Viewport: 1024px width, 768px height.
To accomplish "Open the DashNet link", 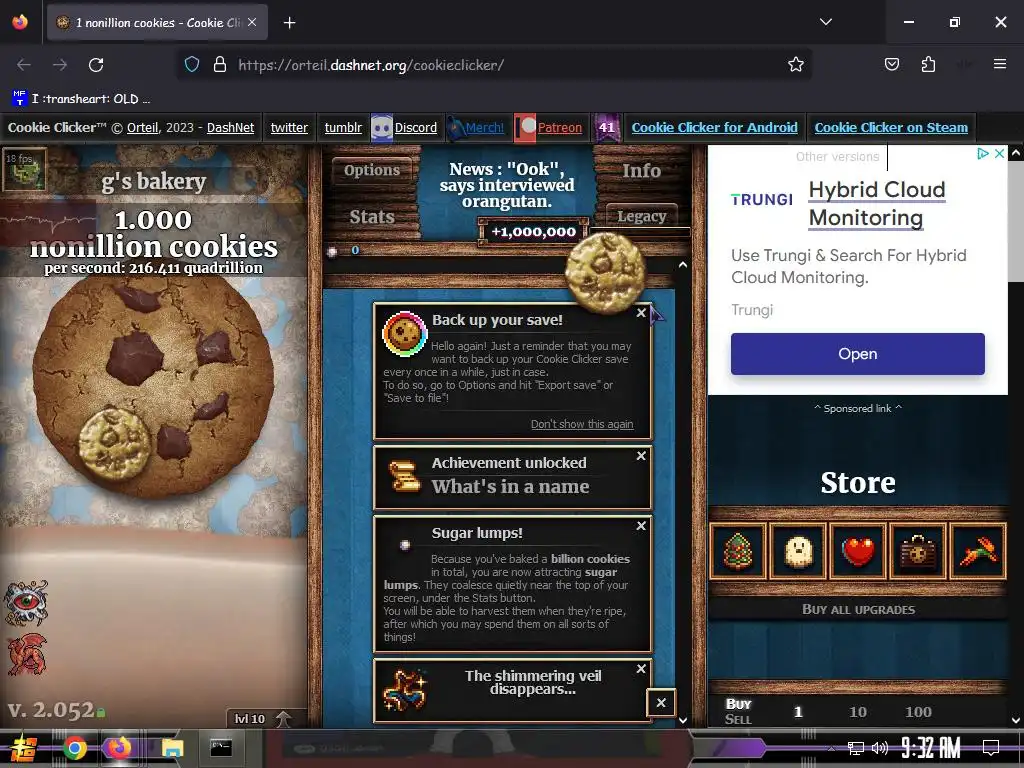I will (231, 127).
